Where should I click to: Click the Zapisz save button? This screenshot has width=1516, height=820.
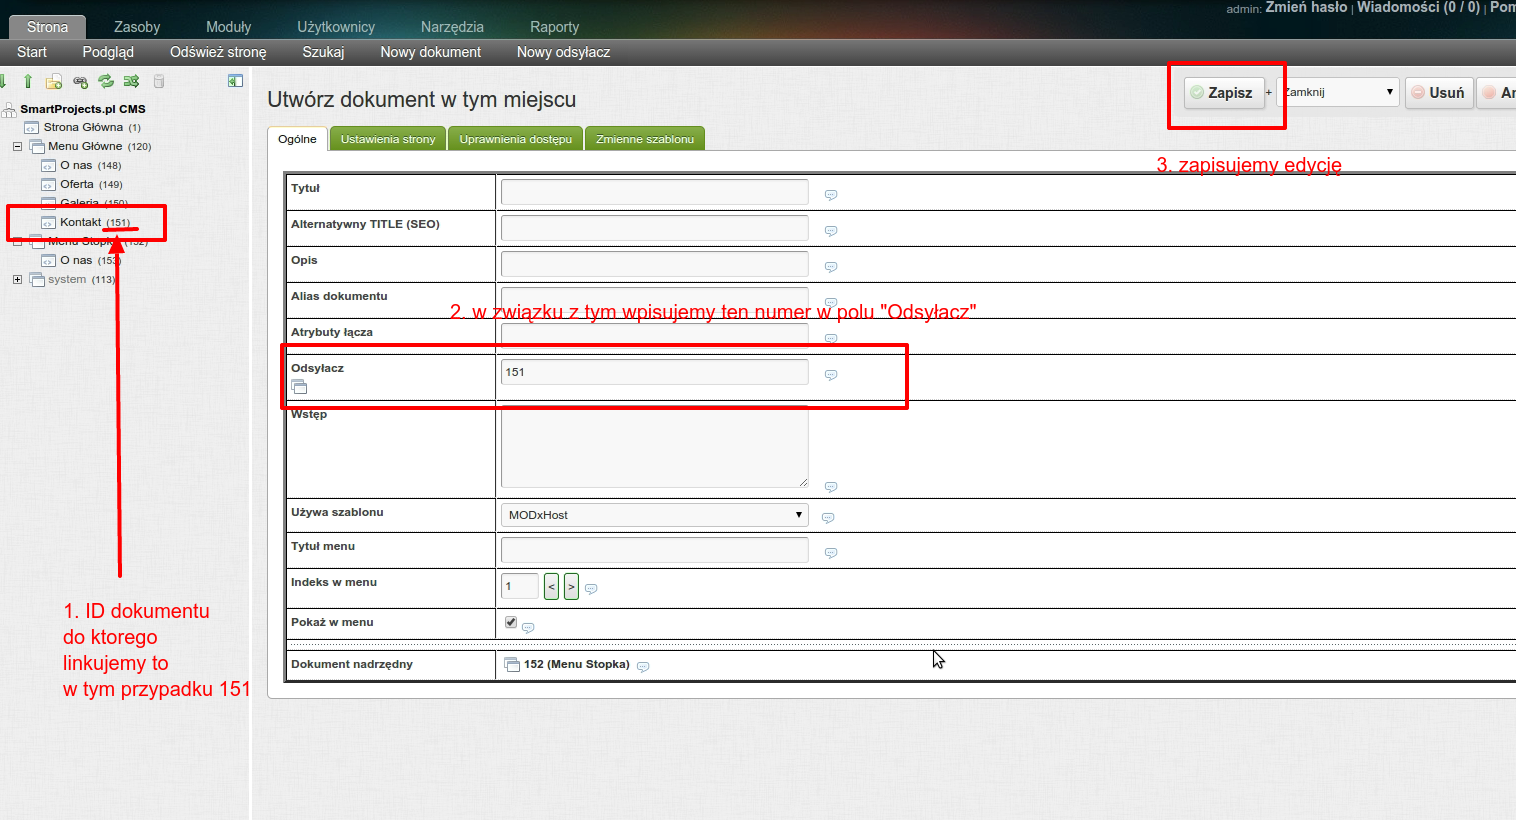tap(1224, 93)
